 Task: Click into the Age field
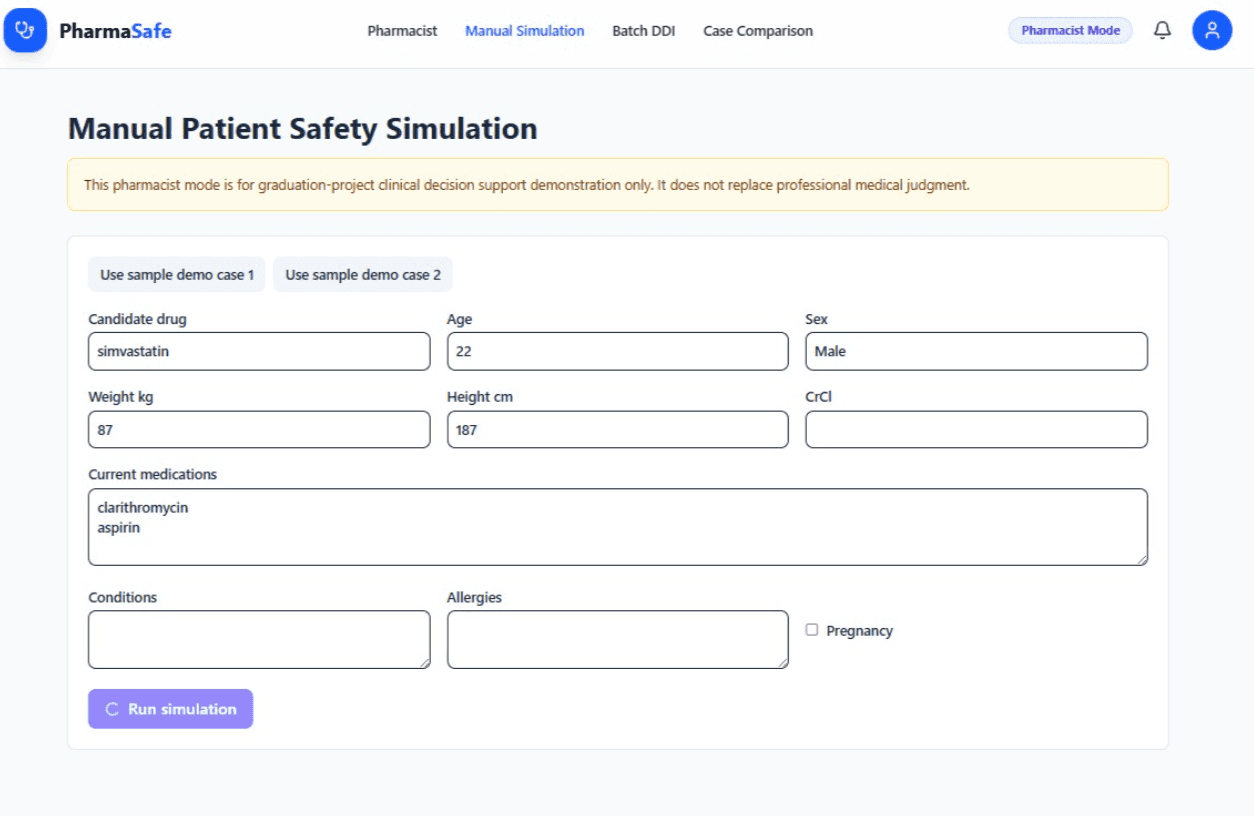[618, 351]
